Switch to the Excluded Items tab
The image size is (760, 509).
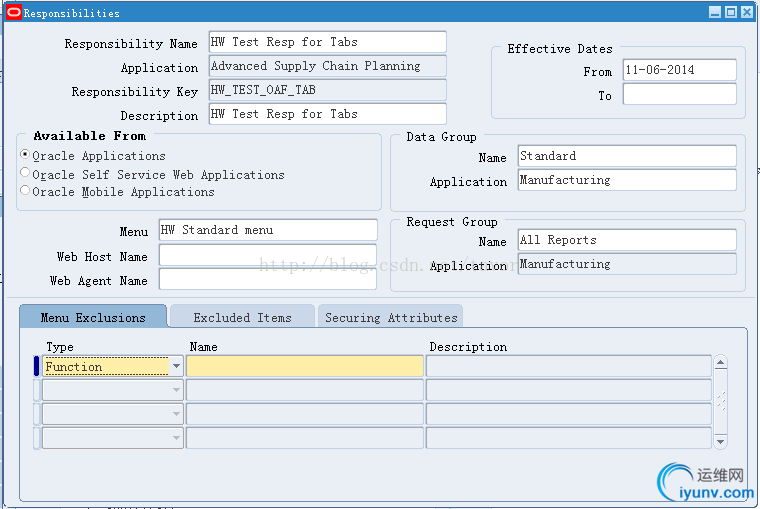(x=242, y=317)
